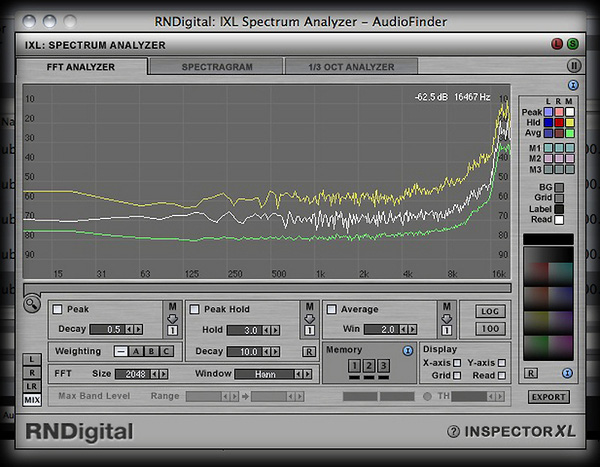This screenshot has width=600, height=467.
Task: Click the LOG scale button
Action: (x=490, y=311)
